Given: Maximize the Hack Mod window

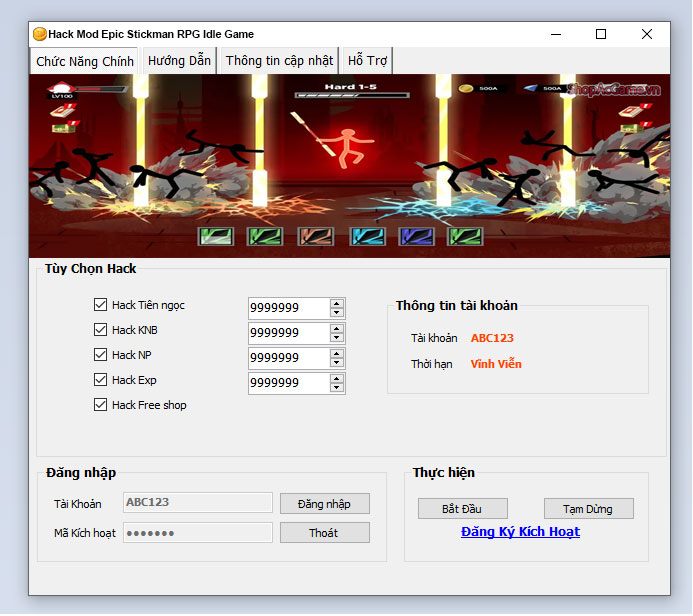Looking at the screenshot, I should (601, 34).
